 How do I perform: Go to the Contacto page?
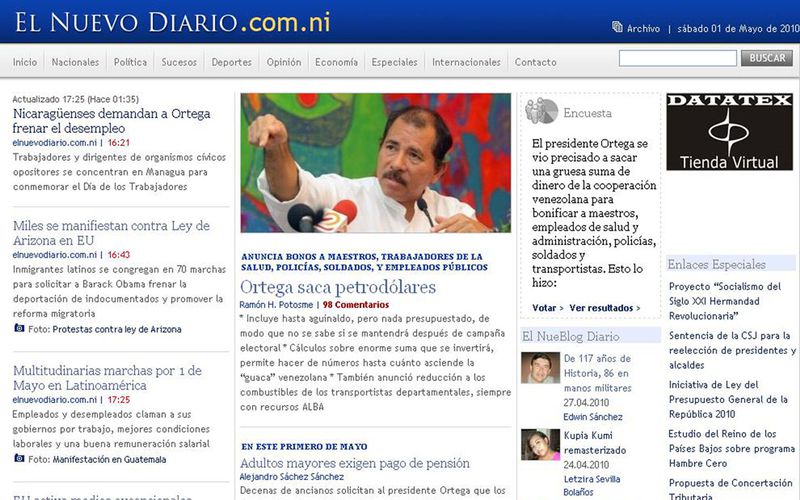coord(535,62)
